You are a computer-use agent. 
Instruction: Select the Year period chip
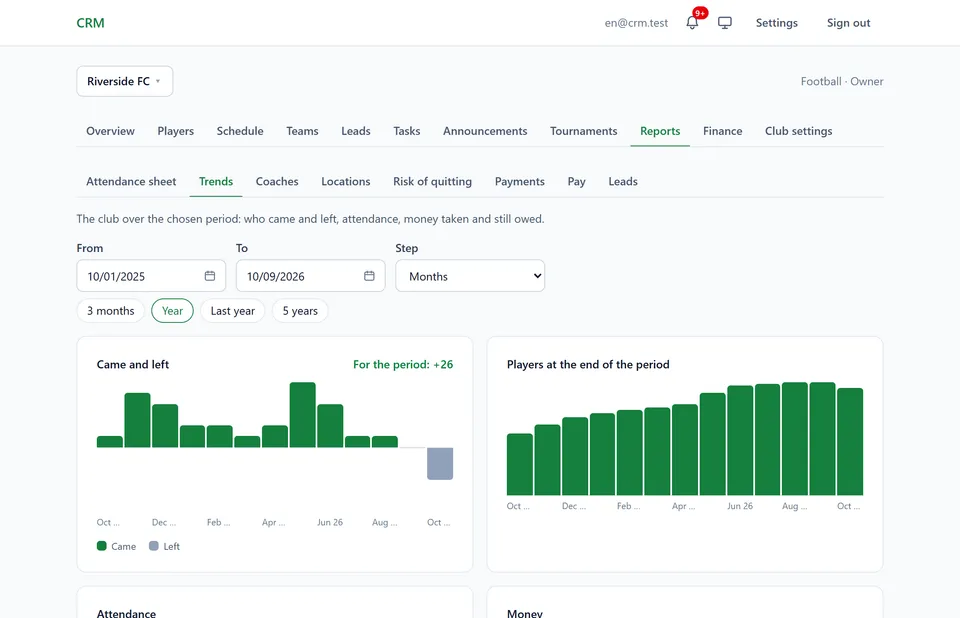[x=172, y=311]
